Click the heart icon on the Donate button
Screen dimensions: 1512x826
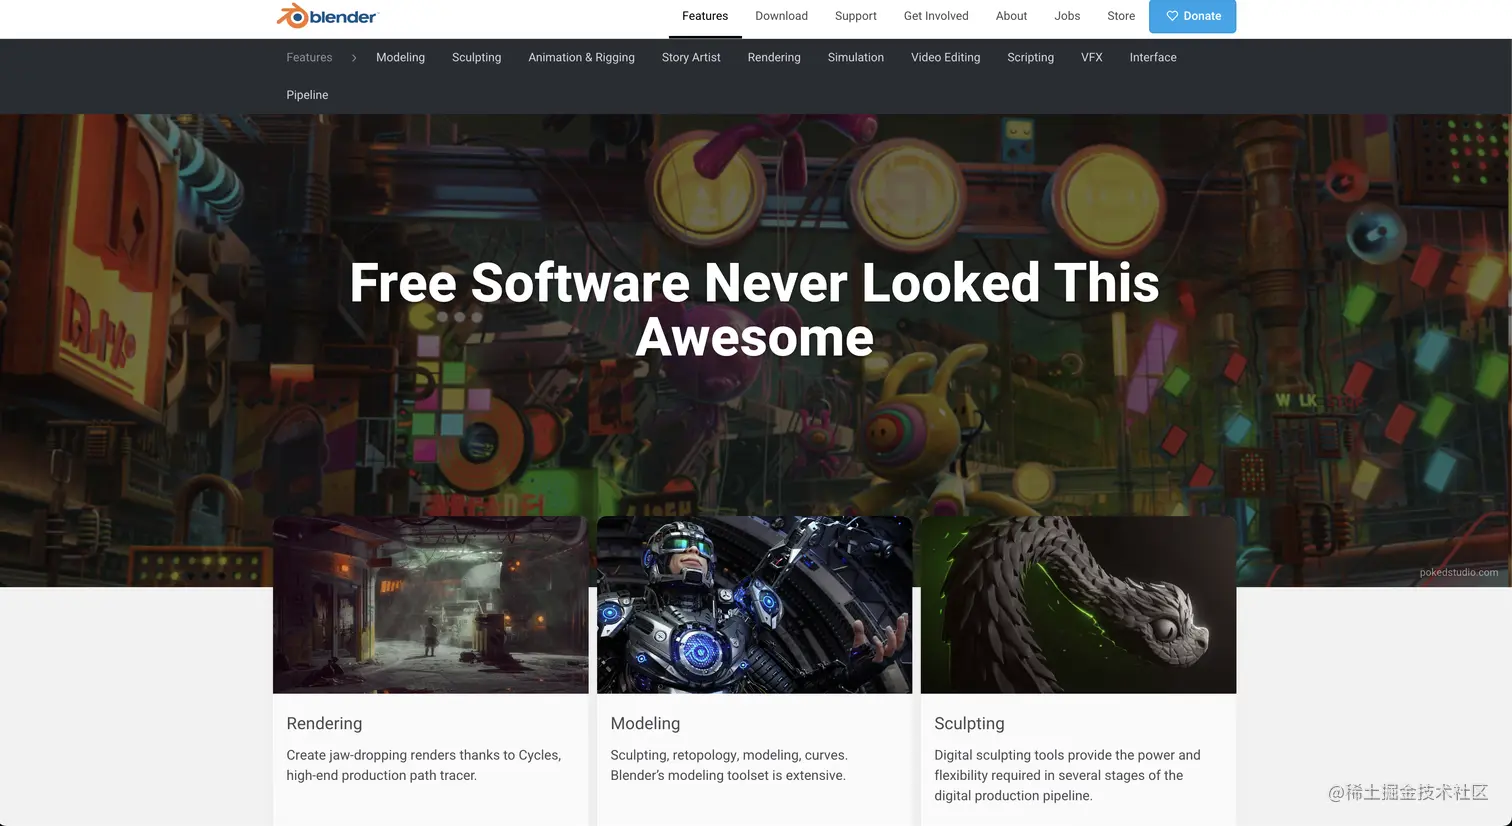pos(1172,16)
